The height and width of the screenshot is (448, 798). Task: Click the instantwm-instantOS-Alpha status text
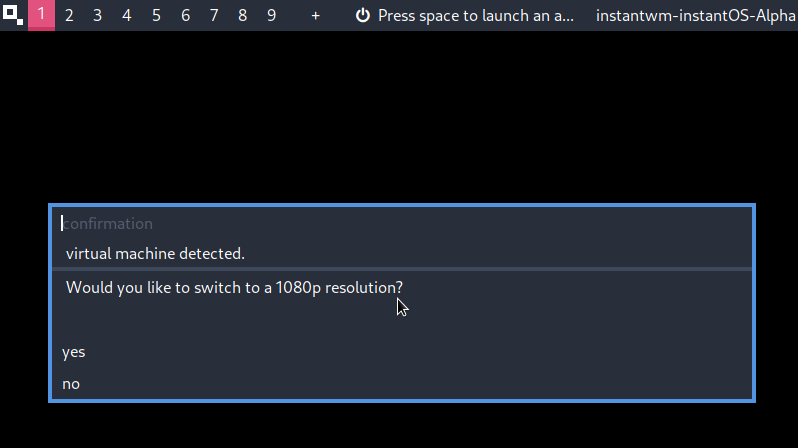click(x=696, y=16)
